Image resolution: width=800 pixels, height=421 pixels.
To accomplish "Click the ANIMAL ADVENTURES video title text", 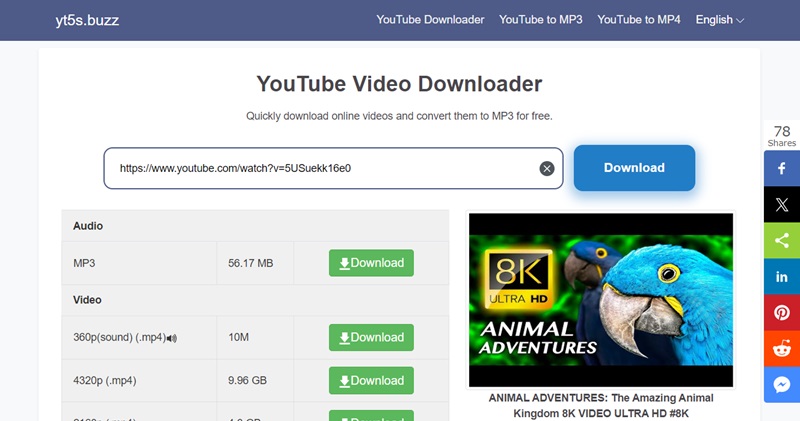I will point(601,406).
